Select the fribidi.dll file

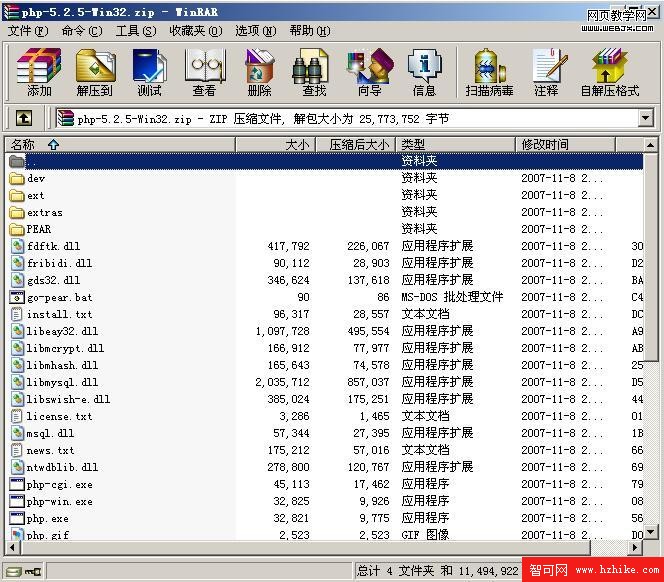coord(59,263)
